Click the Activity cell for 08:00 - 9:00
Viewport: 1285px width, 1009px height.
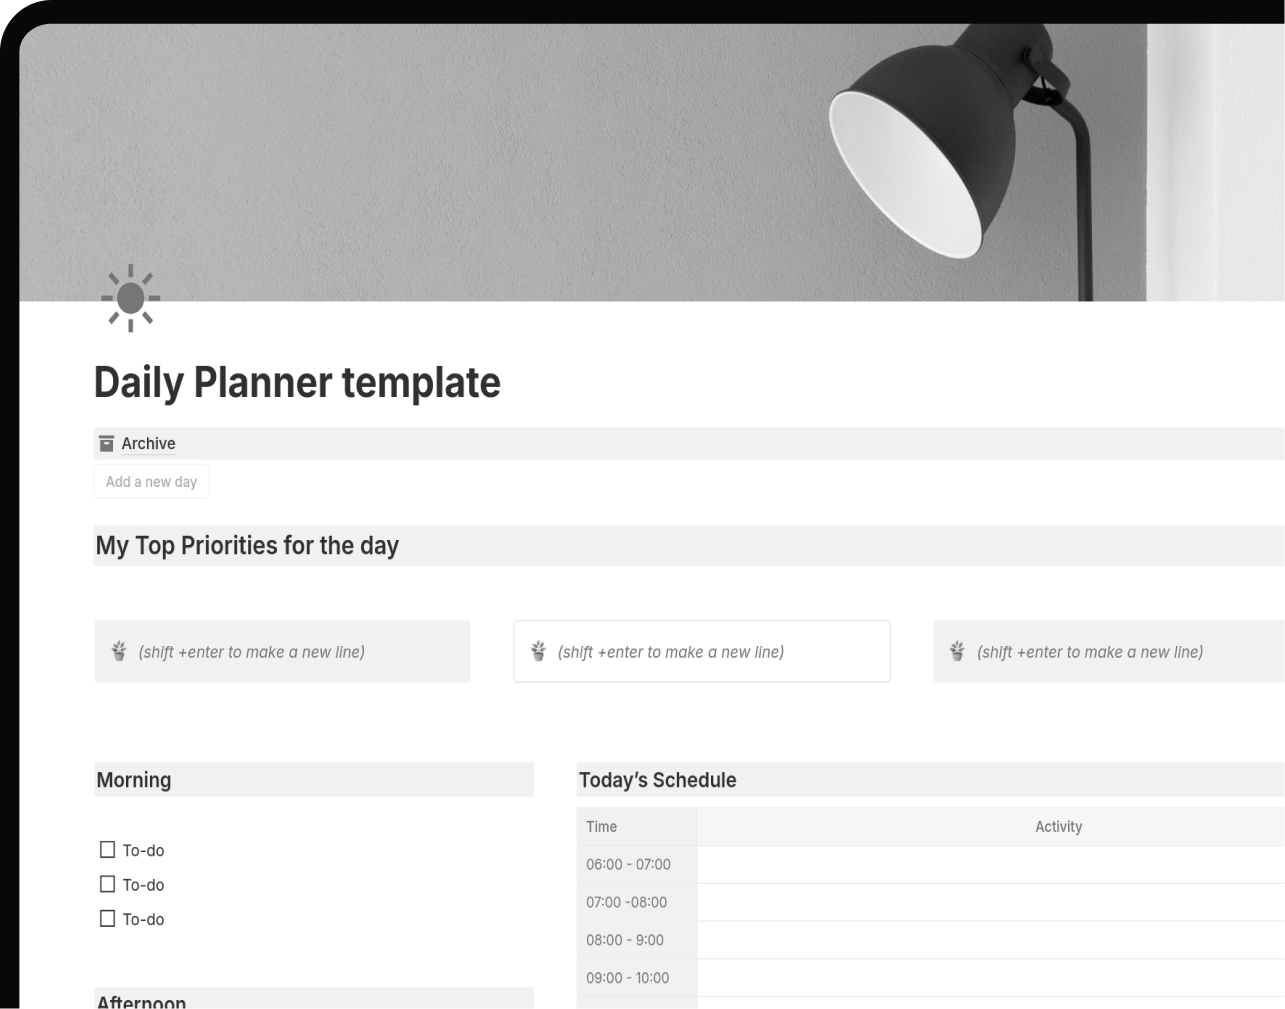click(990, 940)
